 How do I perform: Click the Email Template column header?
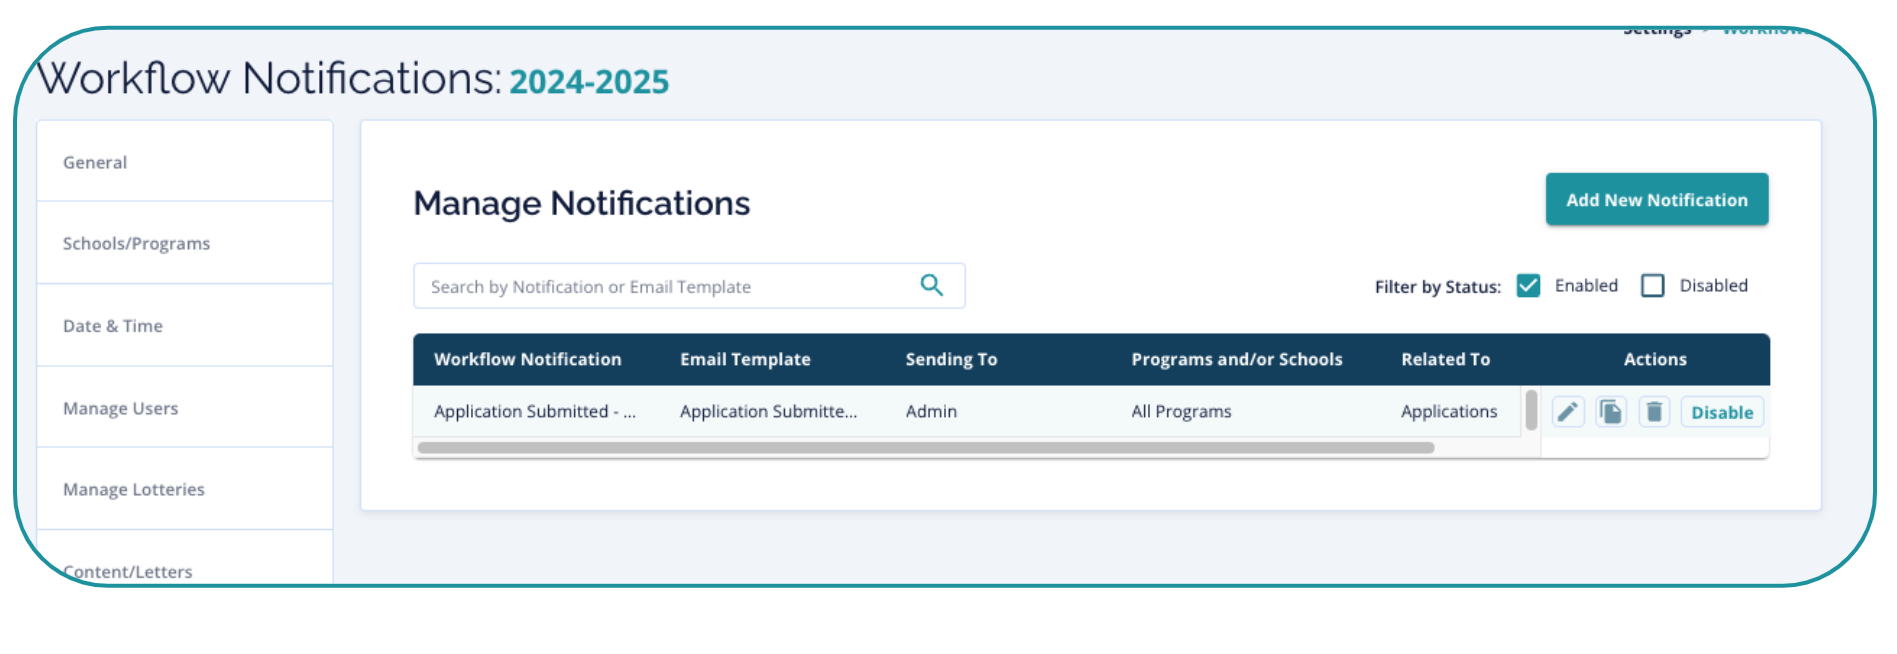tap(745, 360)
